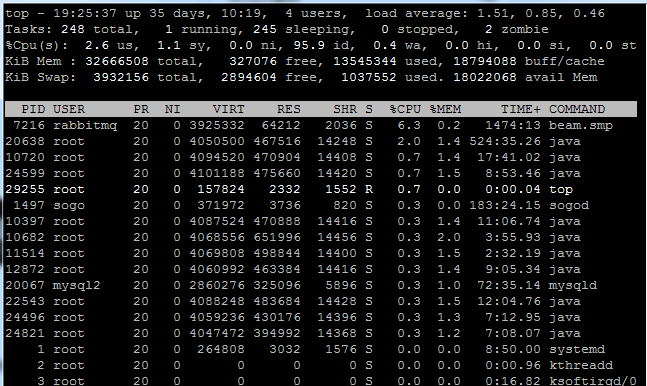
Task: Click RES value 651996
Action: point(277,237)
